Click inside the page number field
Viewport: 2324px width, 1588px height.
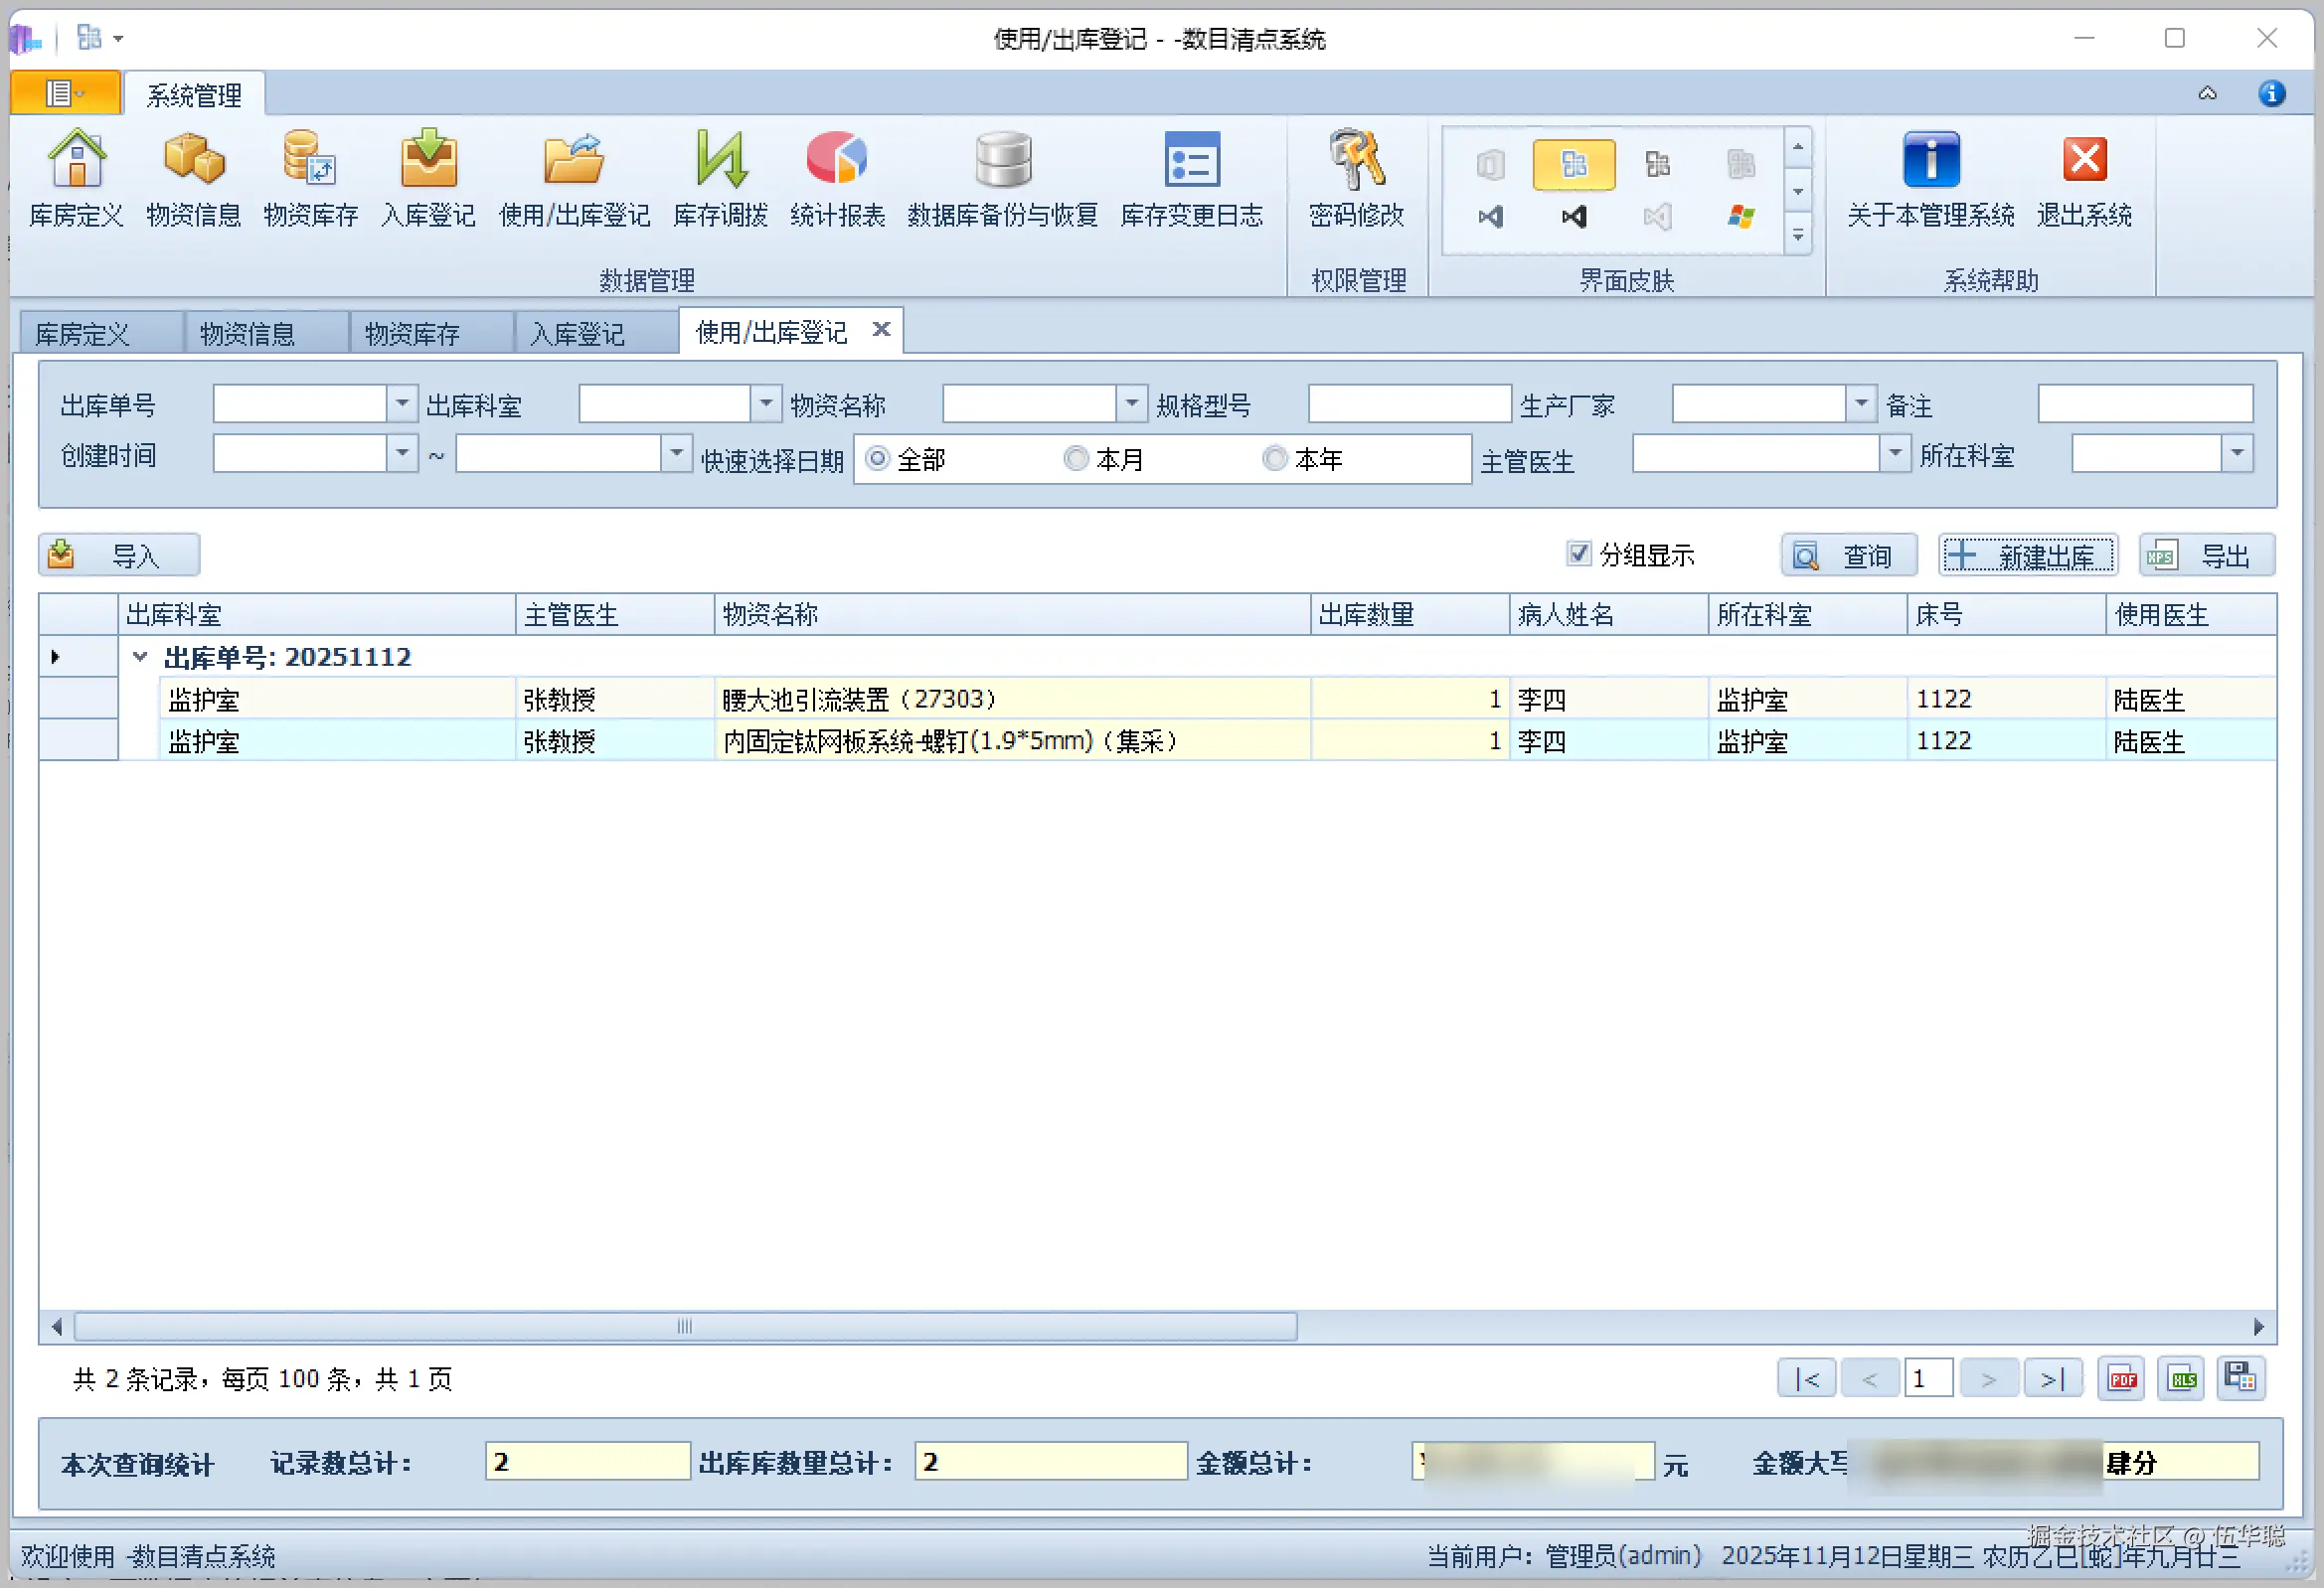[1928, 1377]
